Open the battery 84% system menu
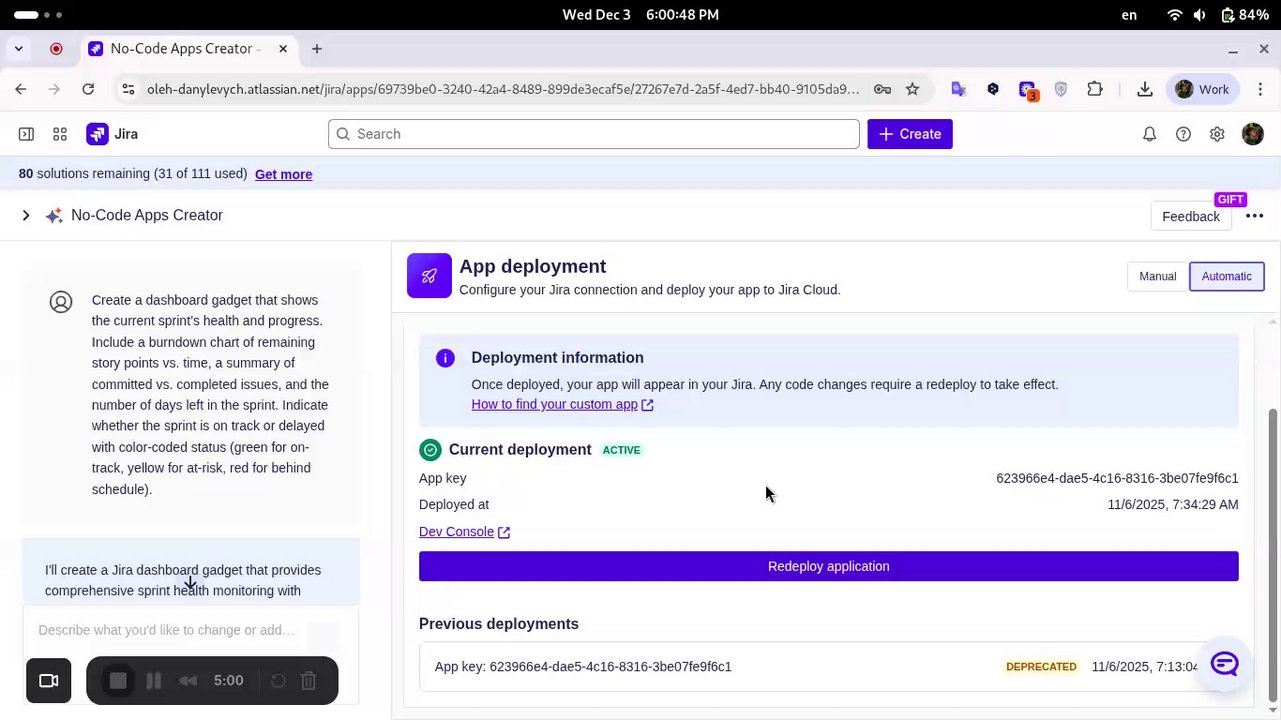This screenshot has height=720, width=1281. point(1244,15)
